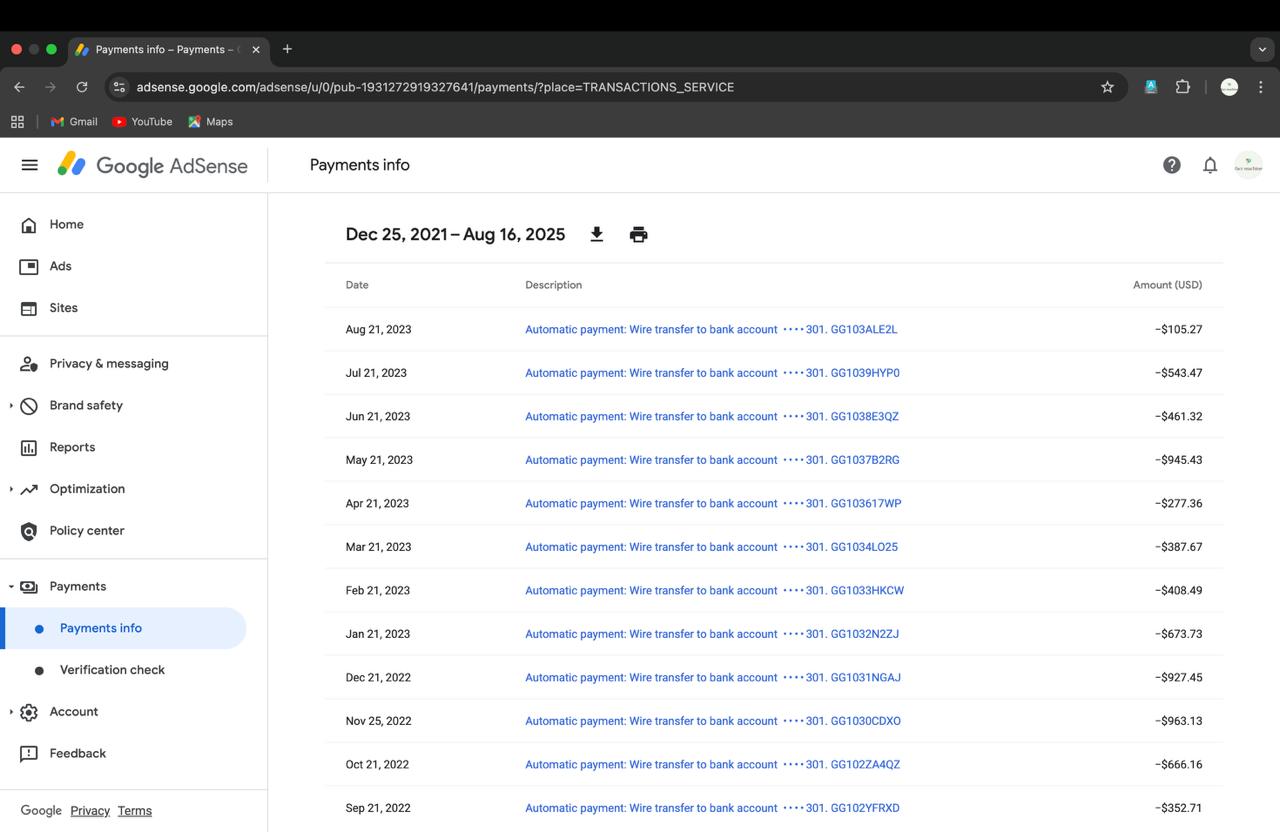Open payment GG1031NGAJ from Dec 21, 2022
1280x832 pixels.
coord(713,677)
